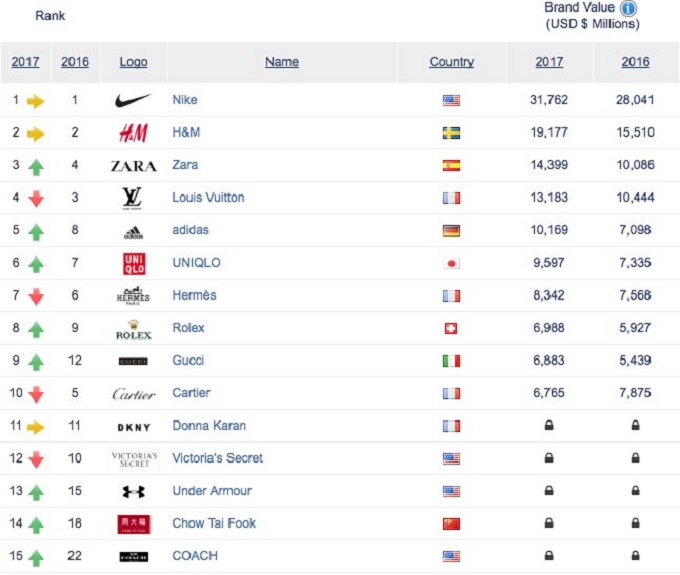Click Donna Karan locked 2017 value icon

coord(549,425)
